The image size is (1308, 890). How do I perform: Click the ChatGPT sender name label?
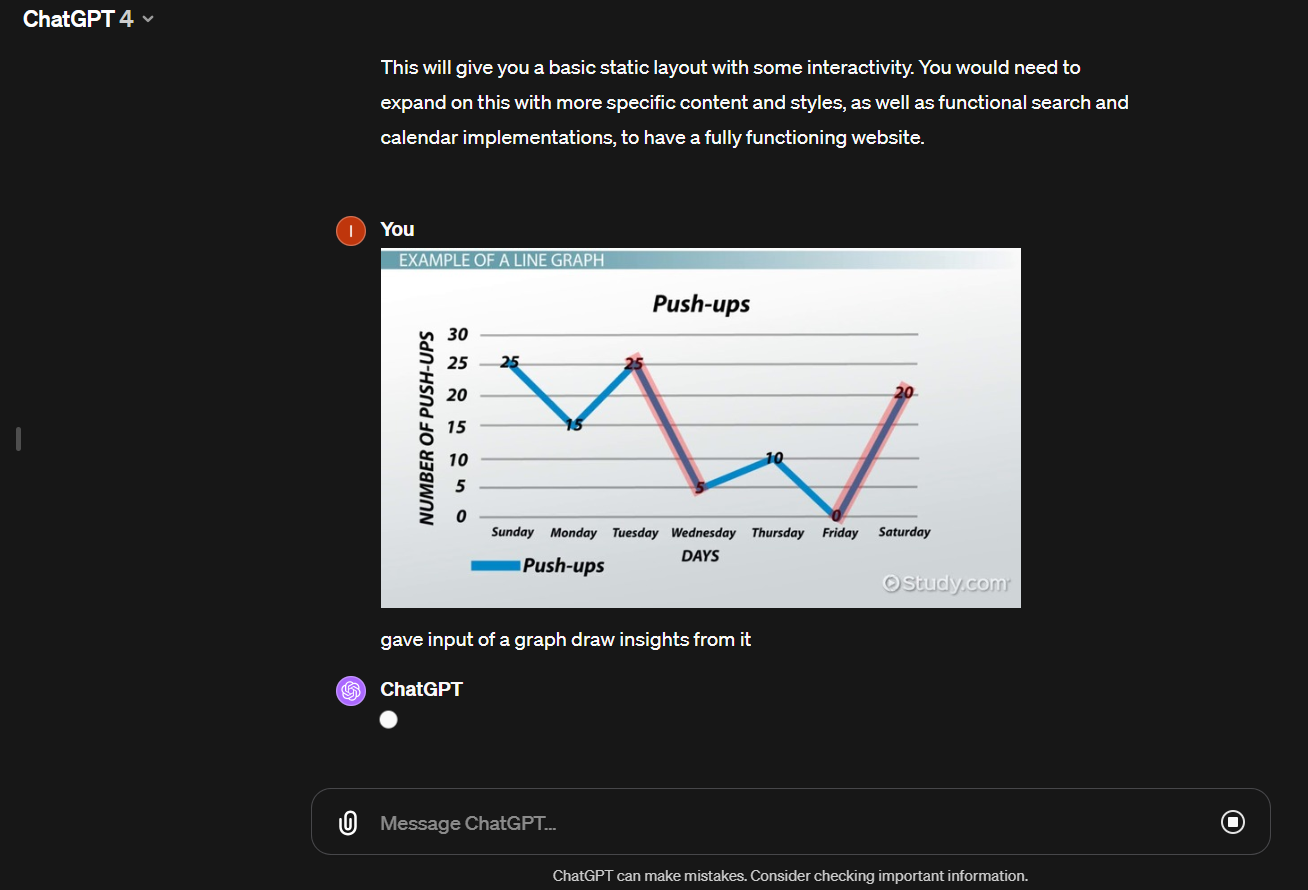coord(421,689)
